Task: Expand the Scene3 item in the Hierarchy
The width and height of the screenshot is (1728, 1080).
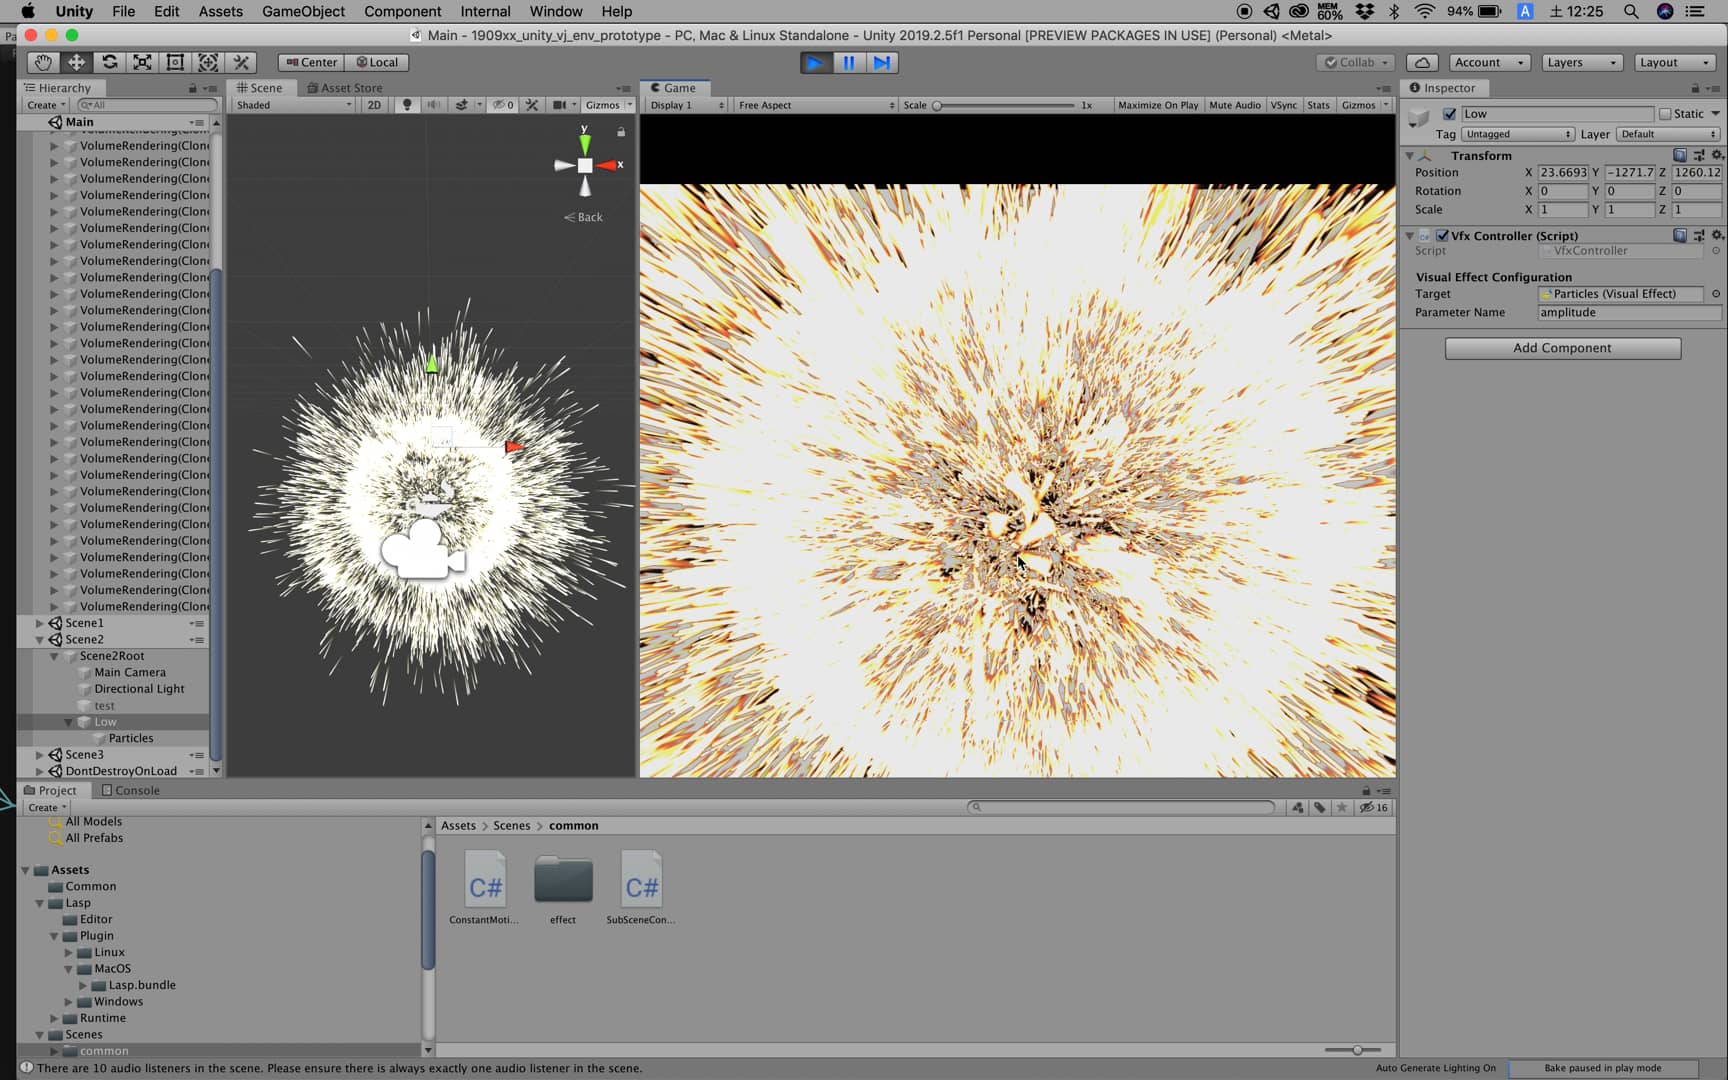Action: point(40,754)
